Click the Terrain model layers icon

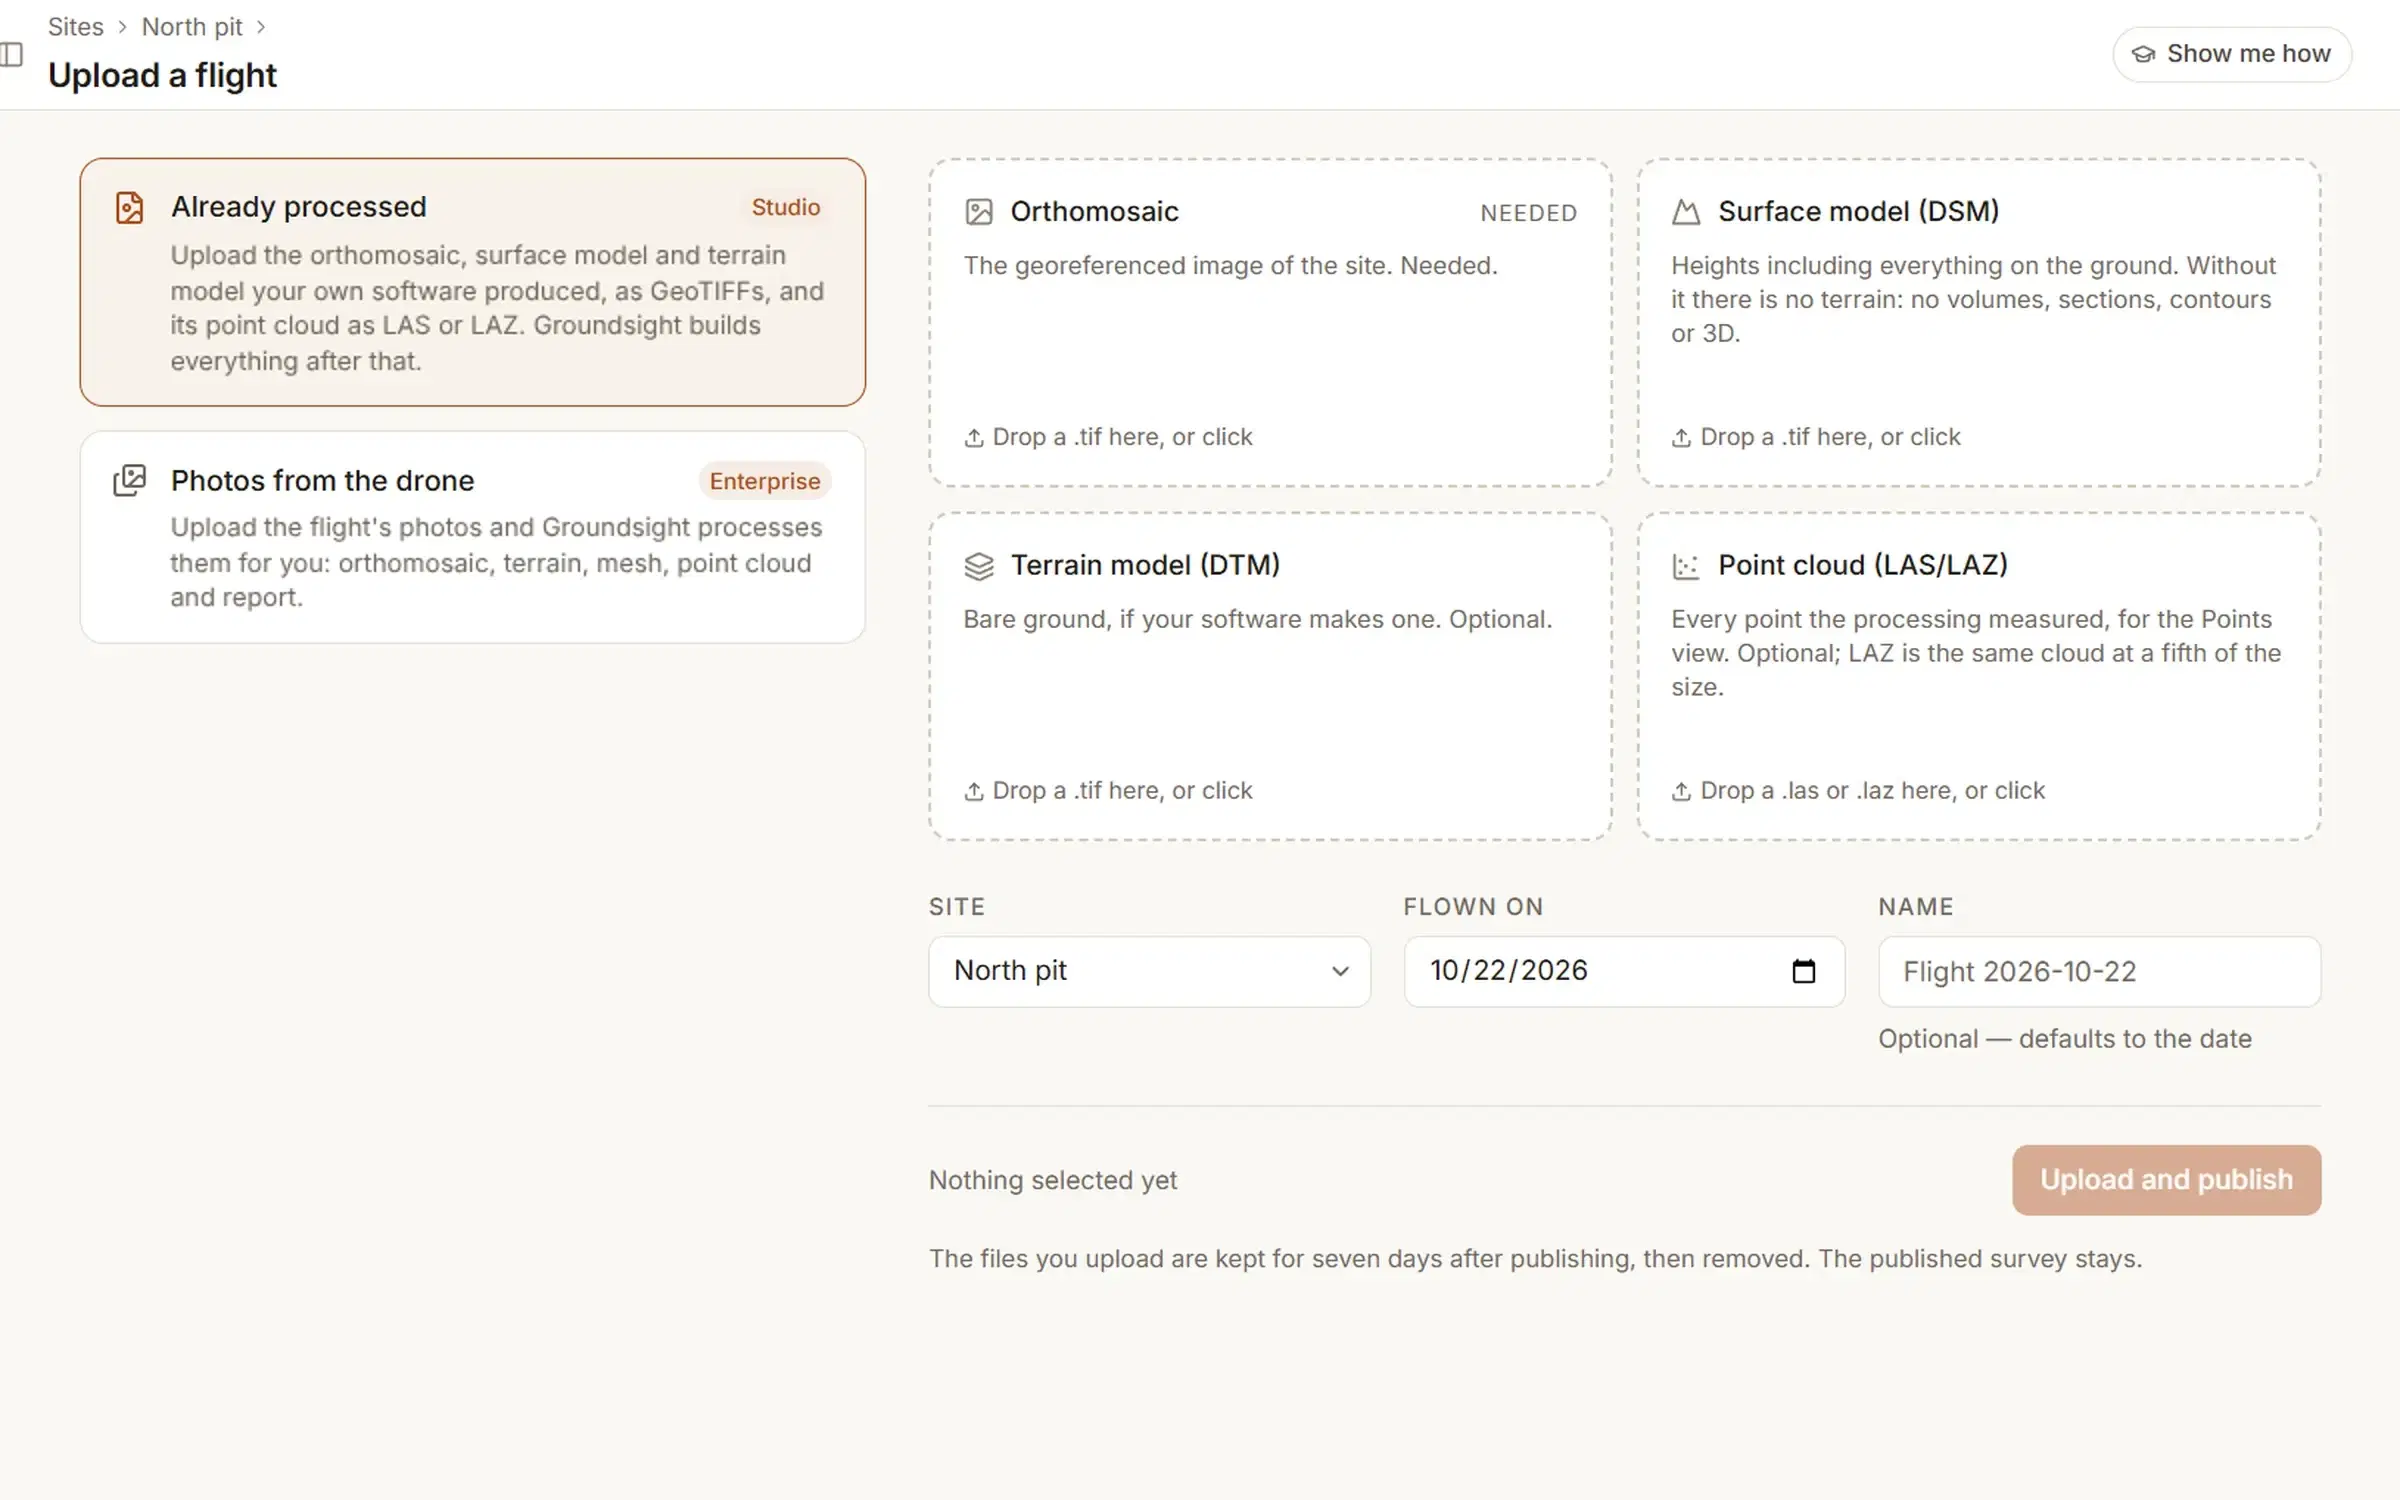[979, 566]
